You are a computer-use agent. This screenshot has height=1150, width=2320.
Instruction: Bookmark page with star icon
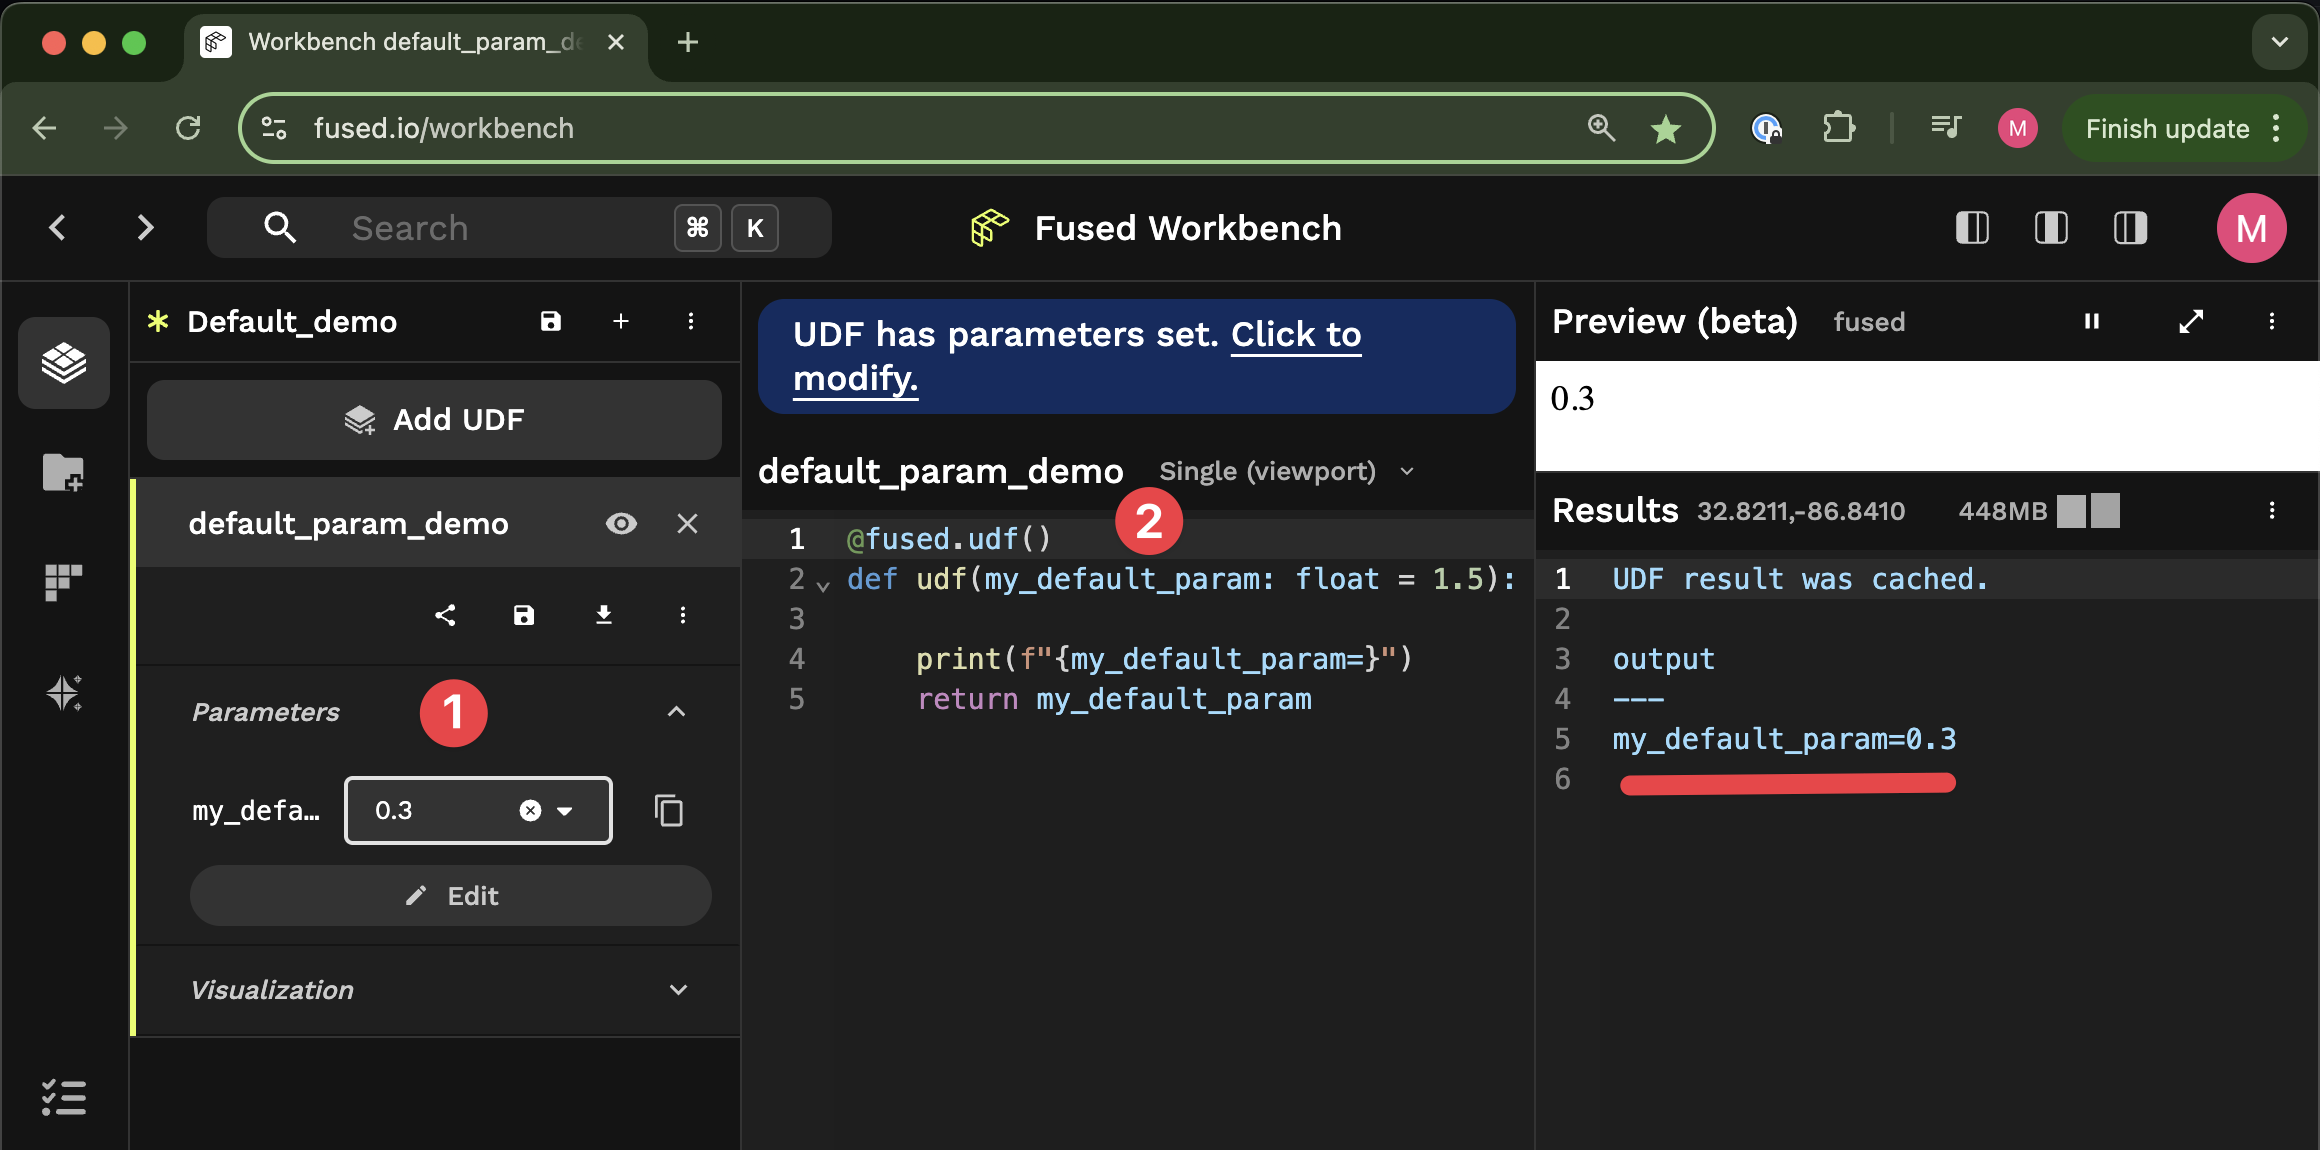(1666, 128)
